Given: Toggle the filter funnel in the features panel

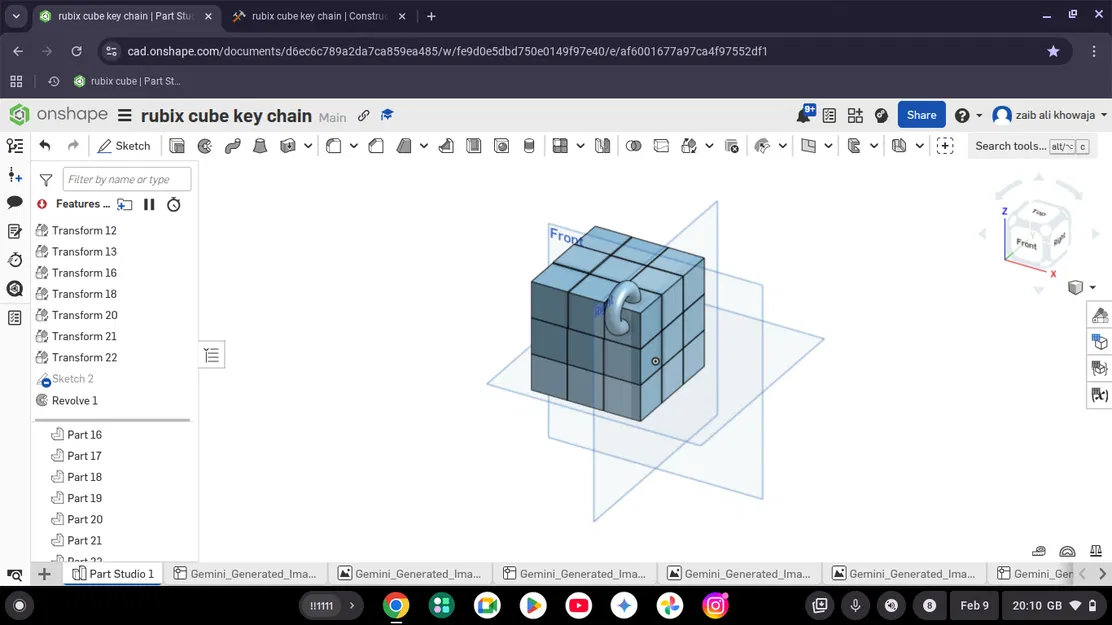Looking at the screenshot, I should (46, 181).
